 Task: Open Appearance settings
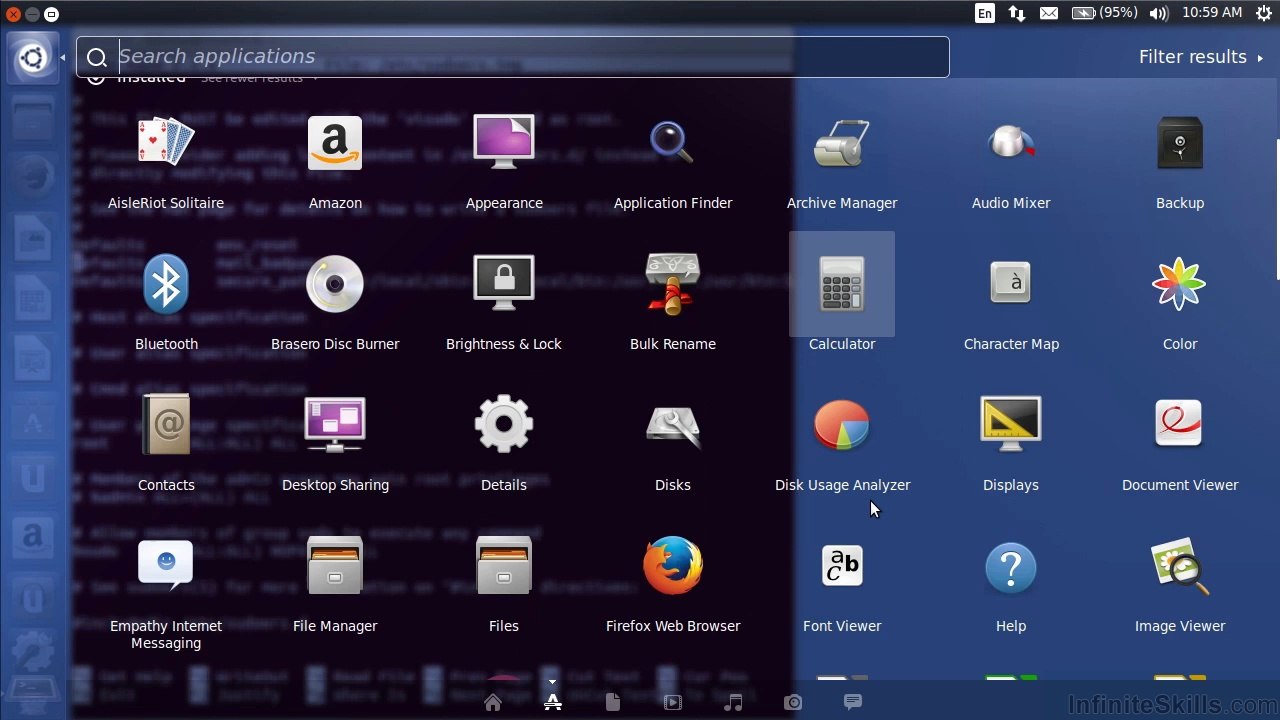coord(504,161)
